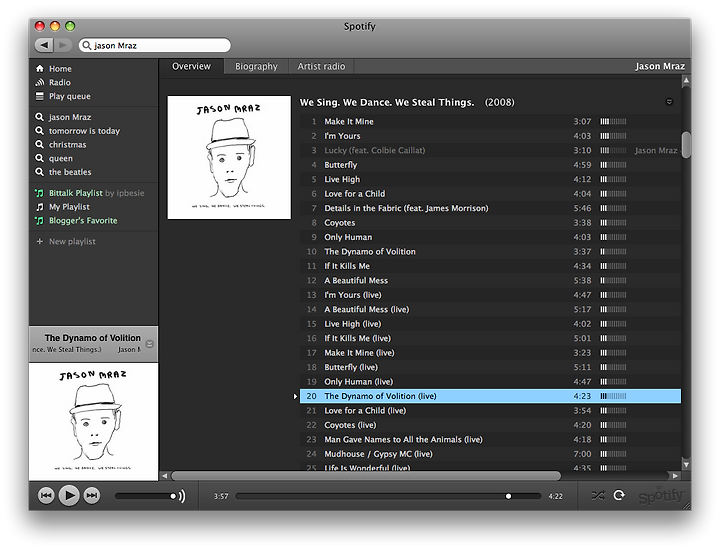Select track 6 Love for a Child

490,194
